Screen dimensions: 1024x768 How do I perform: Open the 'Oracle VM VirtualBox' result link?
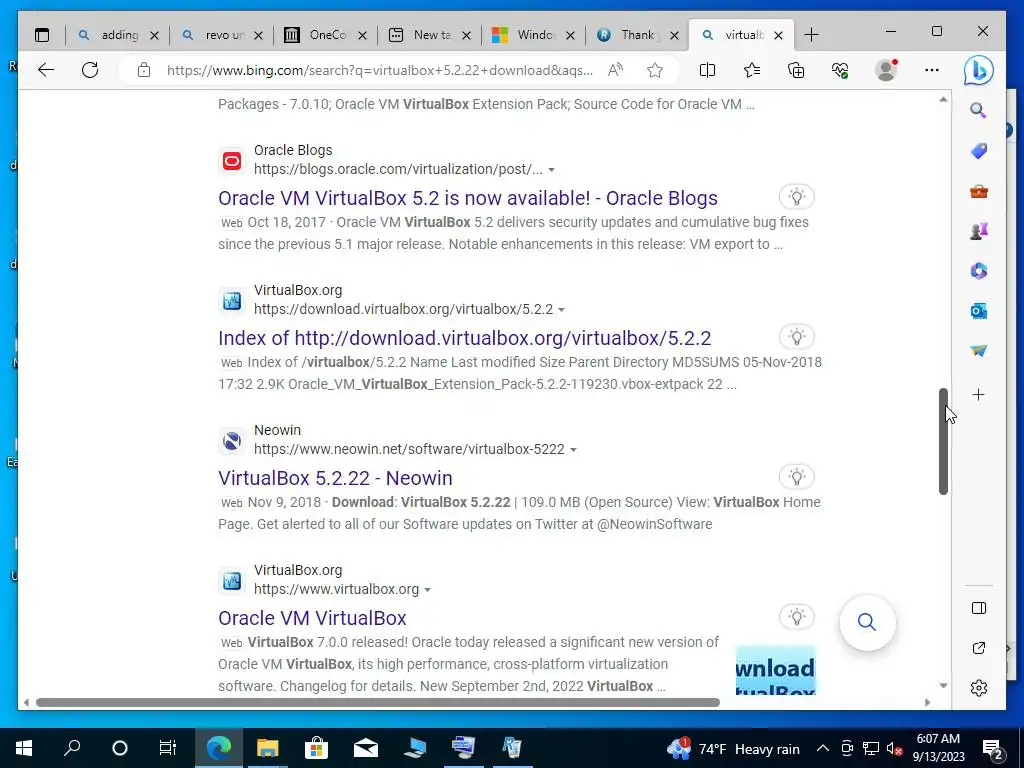pos(312,618)
